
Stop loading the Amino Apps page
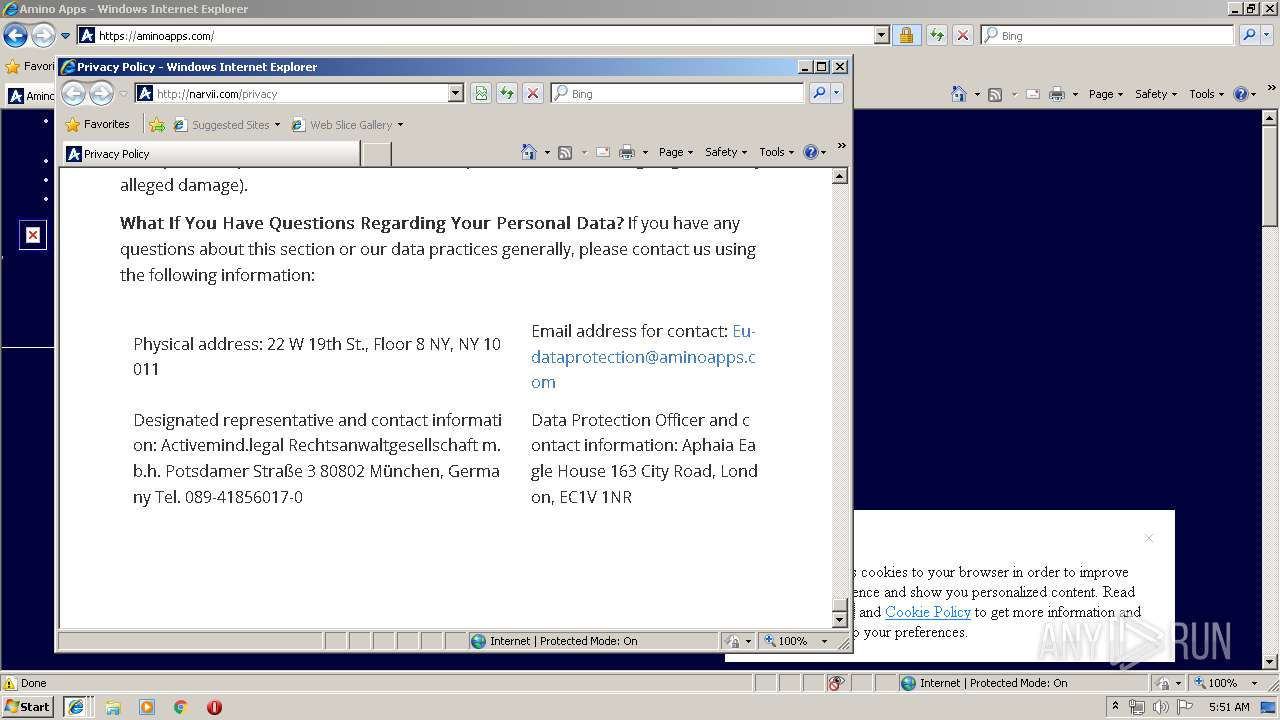click(963, 35)
